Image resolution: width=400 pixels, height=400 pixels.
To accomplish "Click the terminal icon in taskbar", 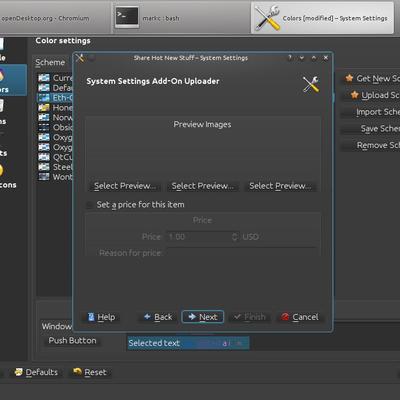I will 127,17.
